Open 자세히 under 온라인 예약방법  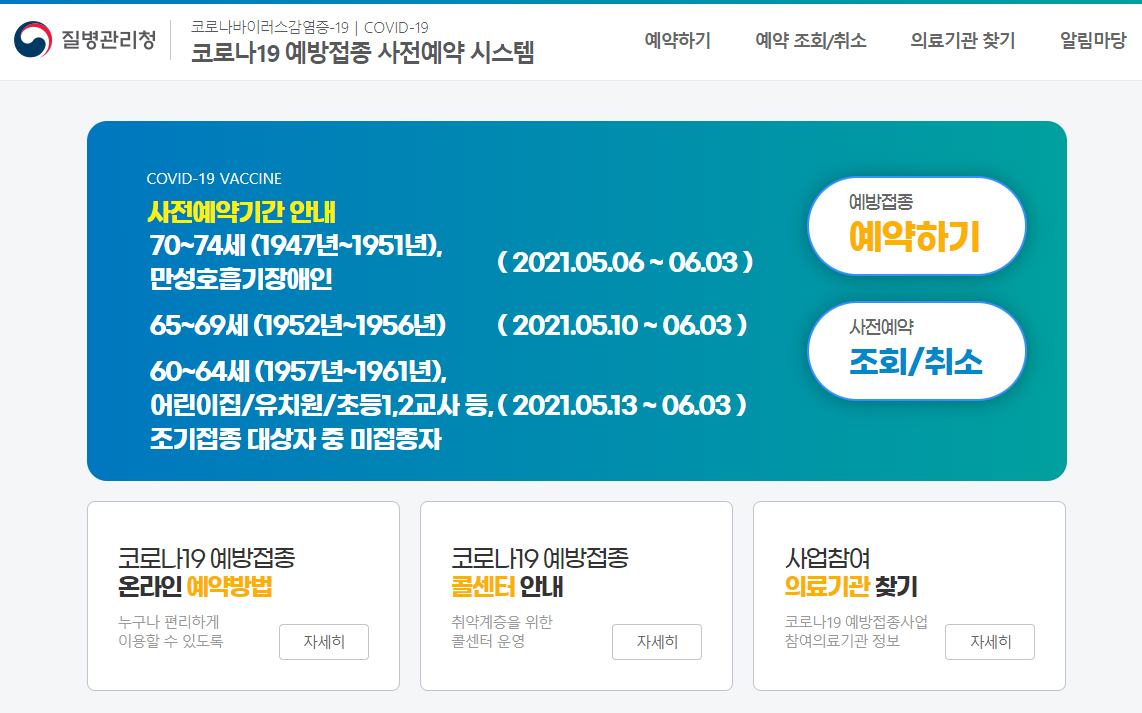(x=323, y=642)
